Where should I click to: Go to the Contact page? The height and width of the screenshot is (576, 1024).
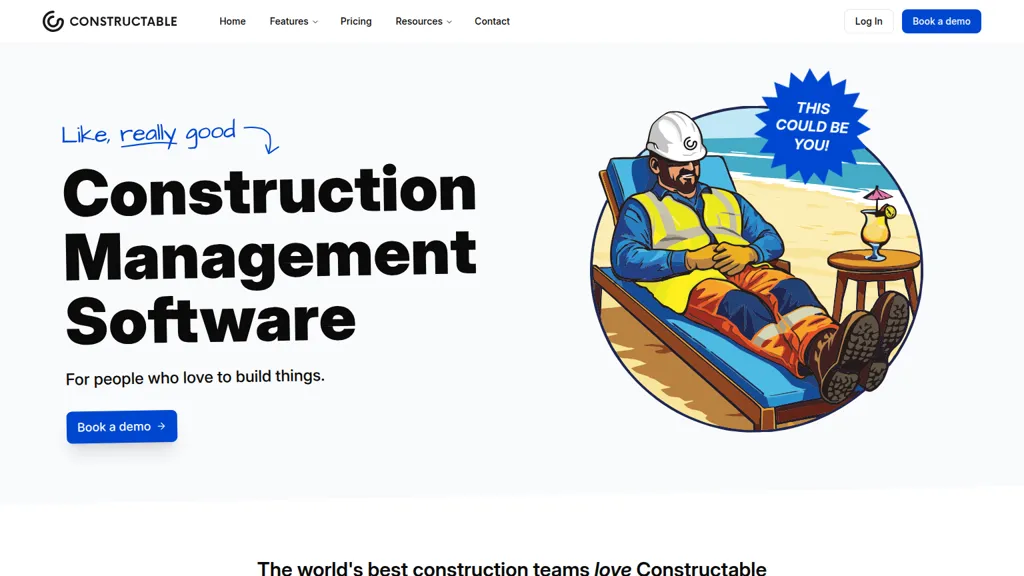coord(492,22)
